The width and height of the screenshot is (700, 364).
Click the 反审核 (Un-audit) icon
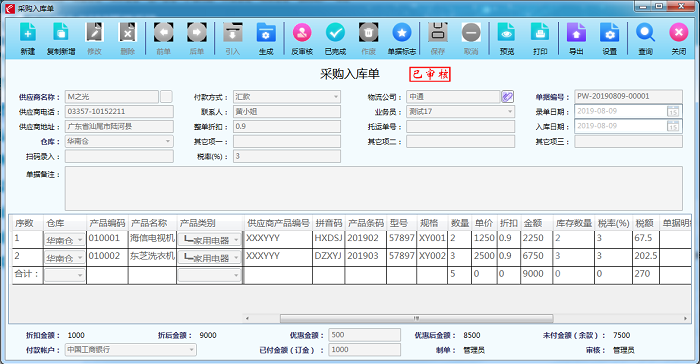click(x=302, y=33)
